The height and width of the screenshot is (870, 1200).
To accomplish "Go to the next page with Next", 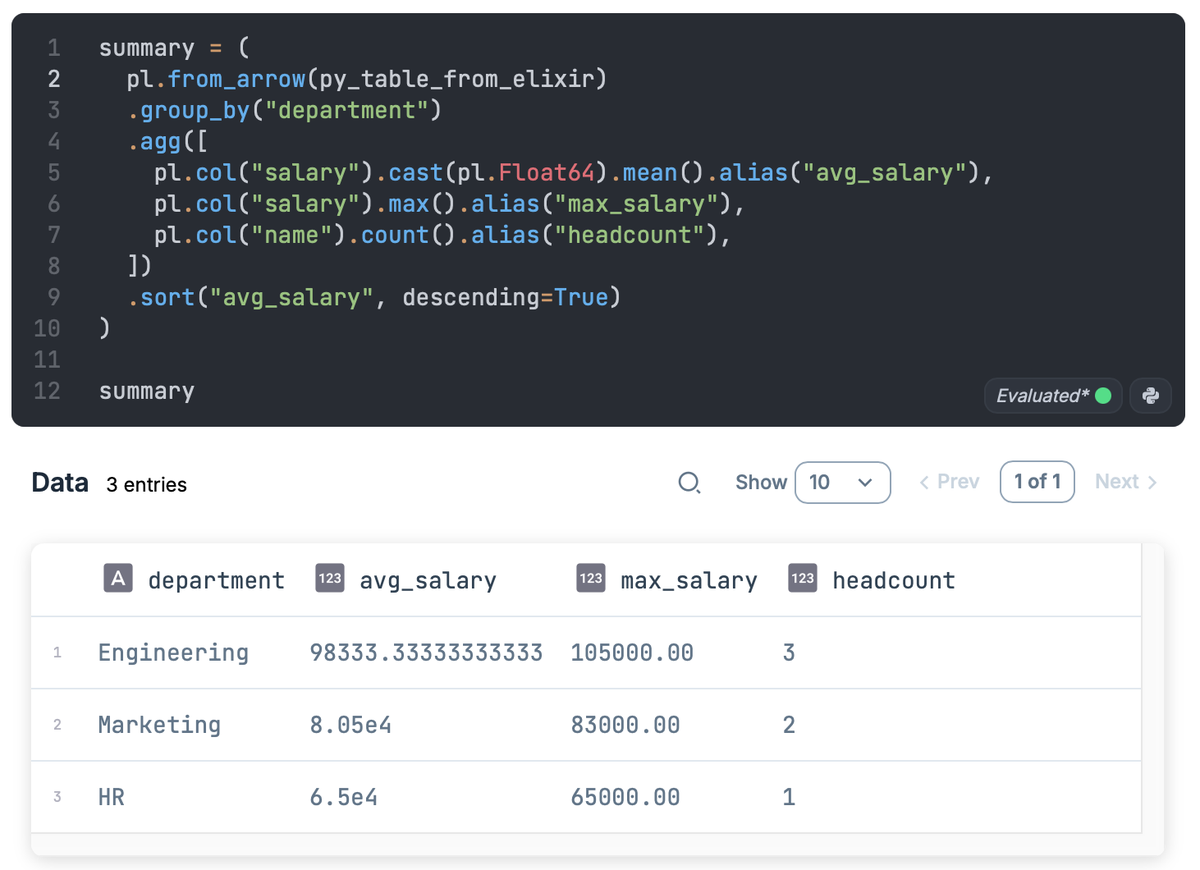I will [1126, 482].
